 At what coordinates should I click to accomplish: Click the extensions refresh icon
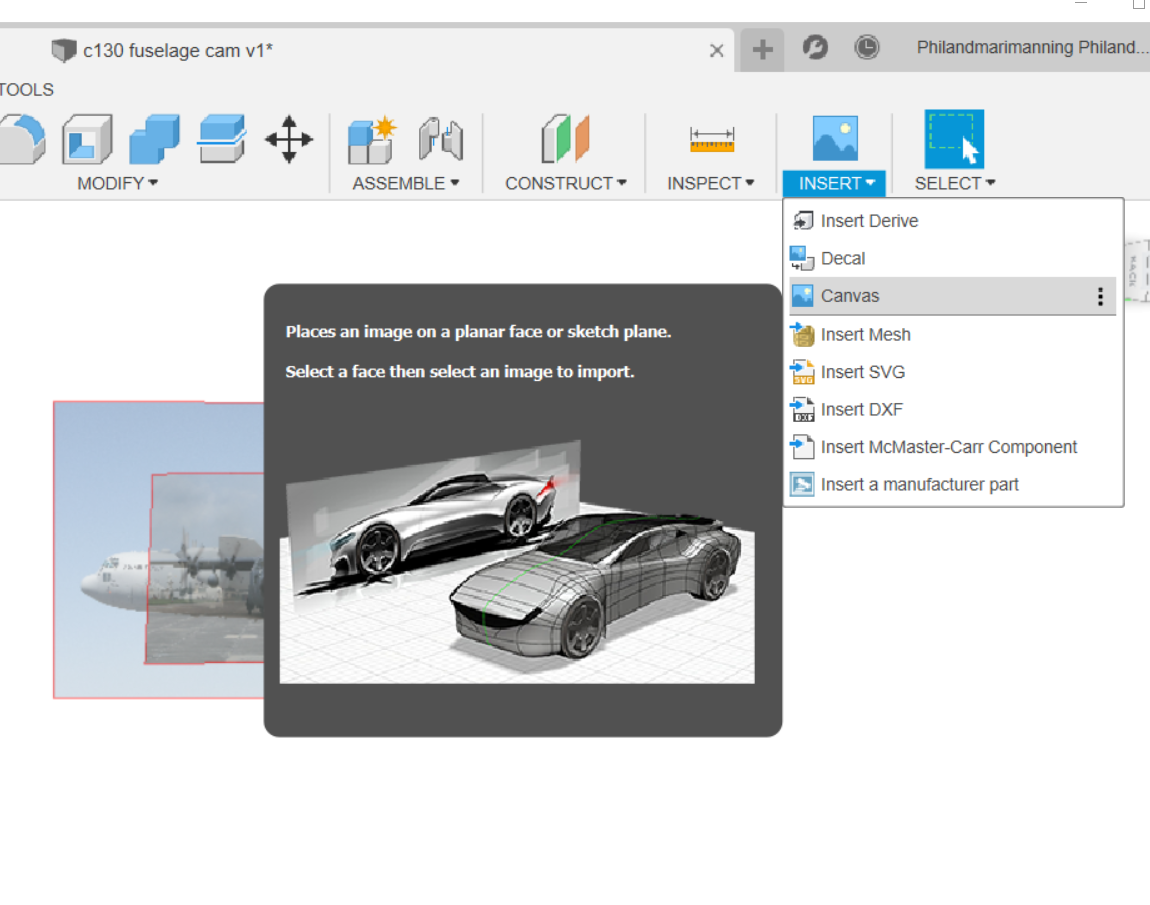coord(815,48)
